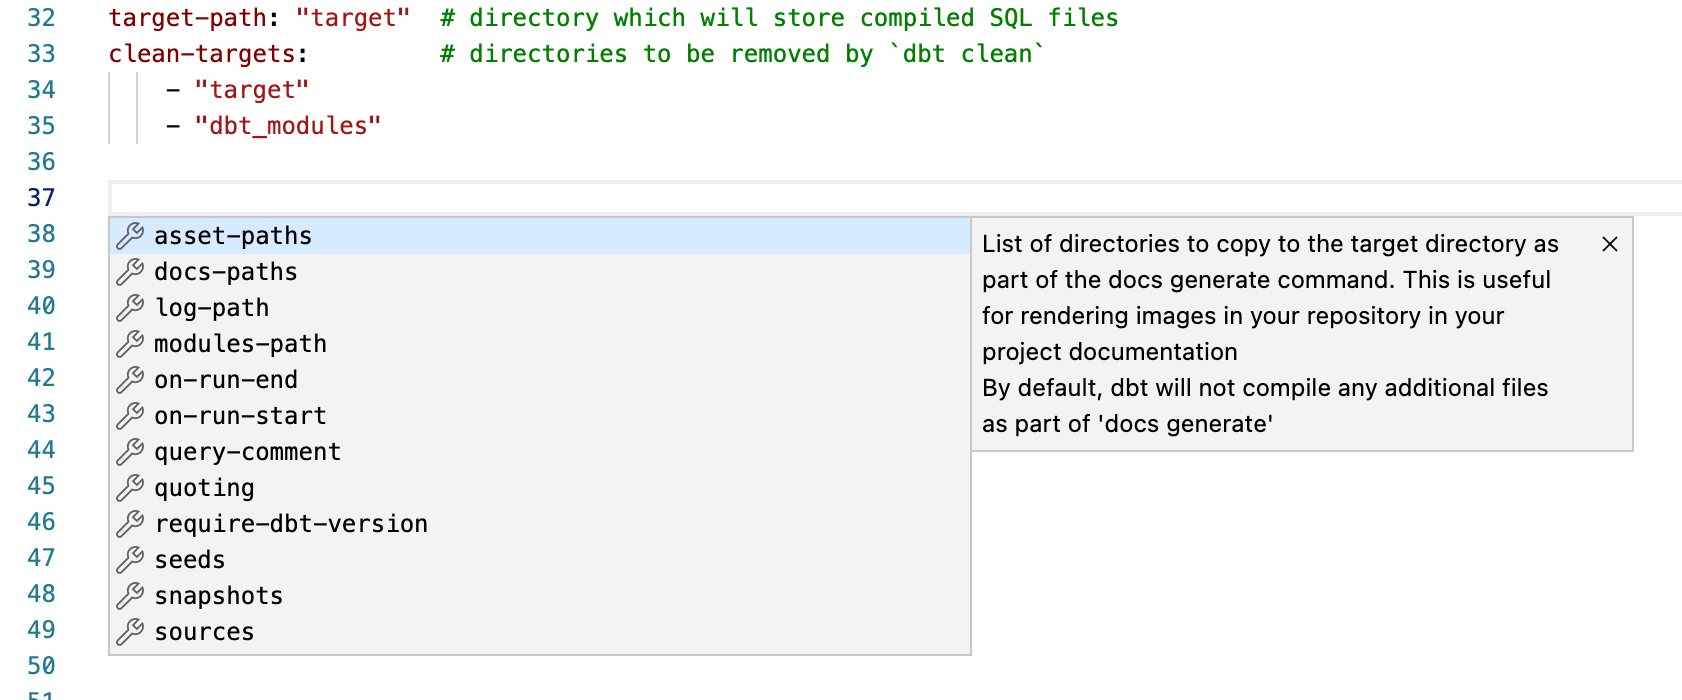The height and width of the screenshot is (700, 1682).
Task: Click the wrench icon beside modules-path
Action: tap(130, 344)
